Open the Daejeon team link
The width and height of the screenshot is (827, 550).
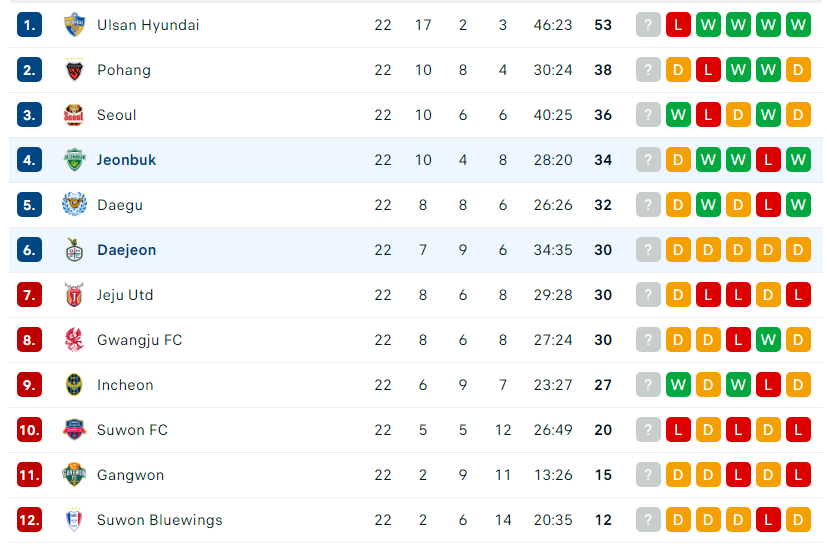pyautogui.click(x=127, y=250)
